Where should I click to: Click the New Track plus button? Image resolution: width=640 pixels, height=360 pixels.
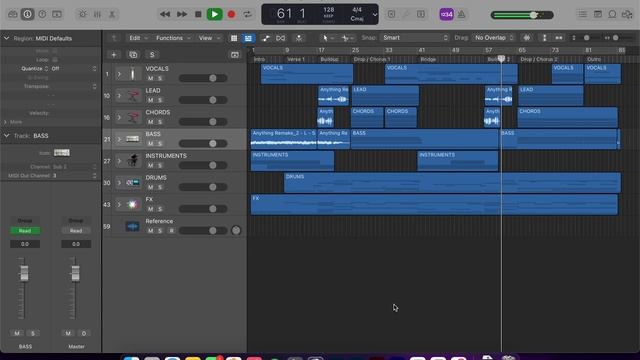pos(114,55)
